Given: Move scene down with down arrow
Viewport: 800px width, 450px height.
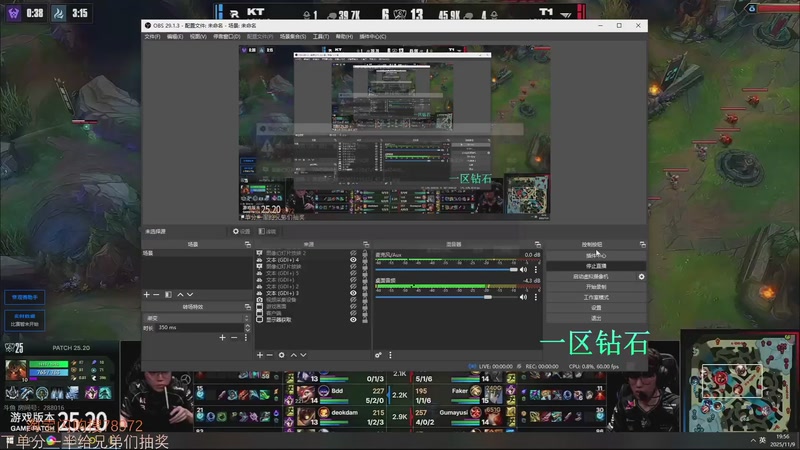Looking at the screenshot, I should tap(190, 294).
